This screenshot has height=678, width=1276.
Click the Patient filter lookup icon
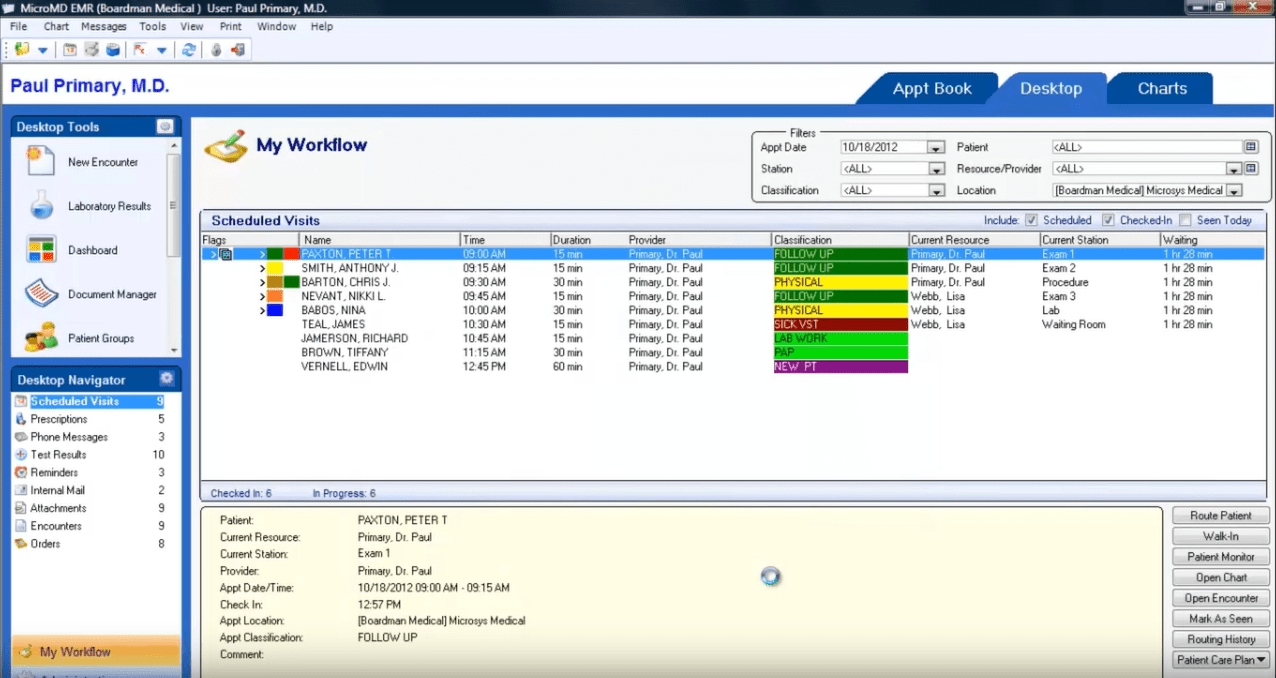[1250, 147]
